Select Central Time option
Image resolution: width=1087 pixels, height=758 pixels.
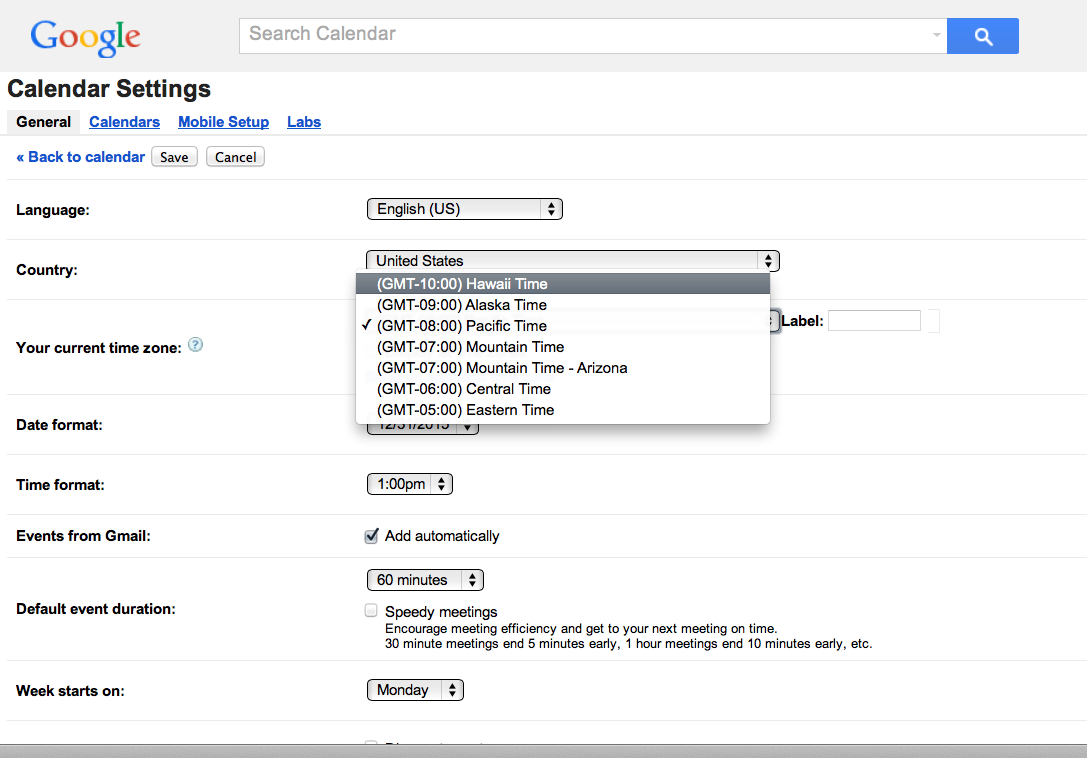click(x=562, y=389)
